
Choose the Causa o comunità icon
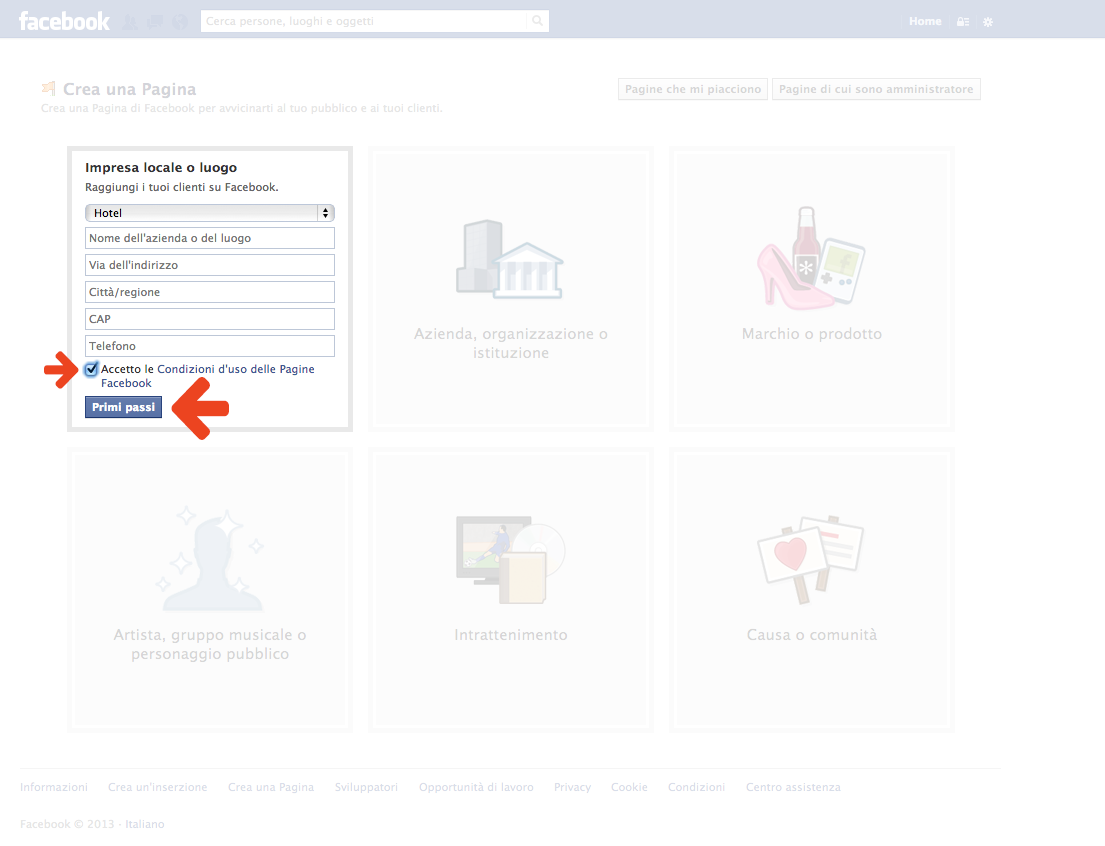[811, 559]
